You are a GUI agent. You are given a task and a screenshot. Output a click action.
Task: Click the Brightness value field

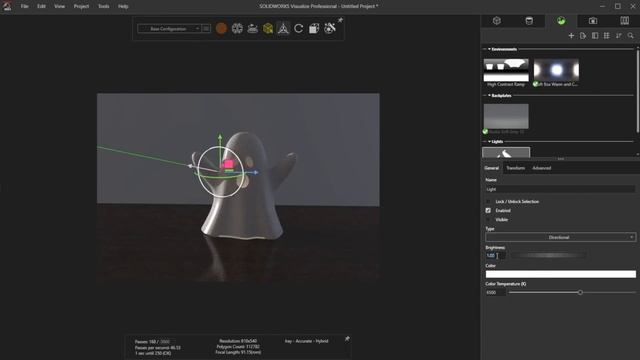pyautogui.click(x=496, y=256)
